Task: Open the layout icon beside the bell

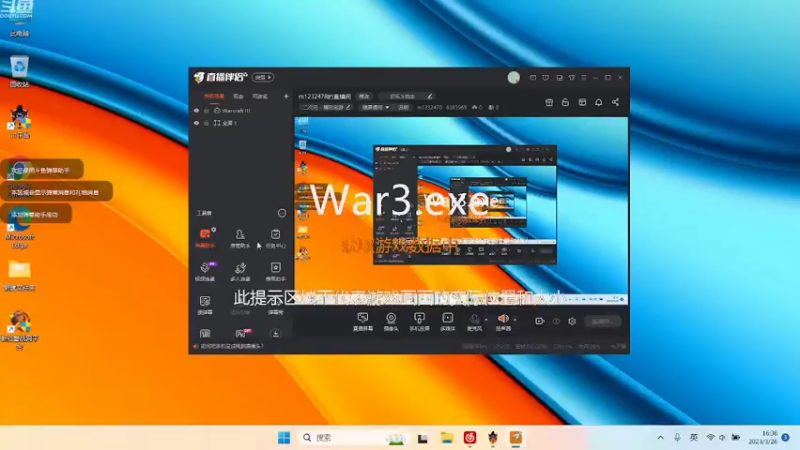Action: 582,102
